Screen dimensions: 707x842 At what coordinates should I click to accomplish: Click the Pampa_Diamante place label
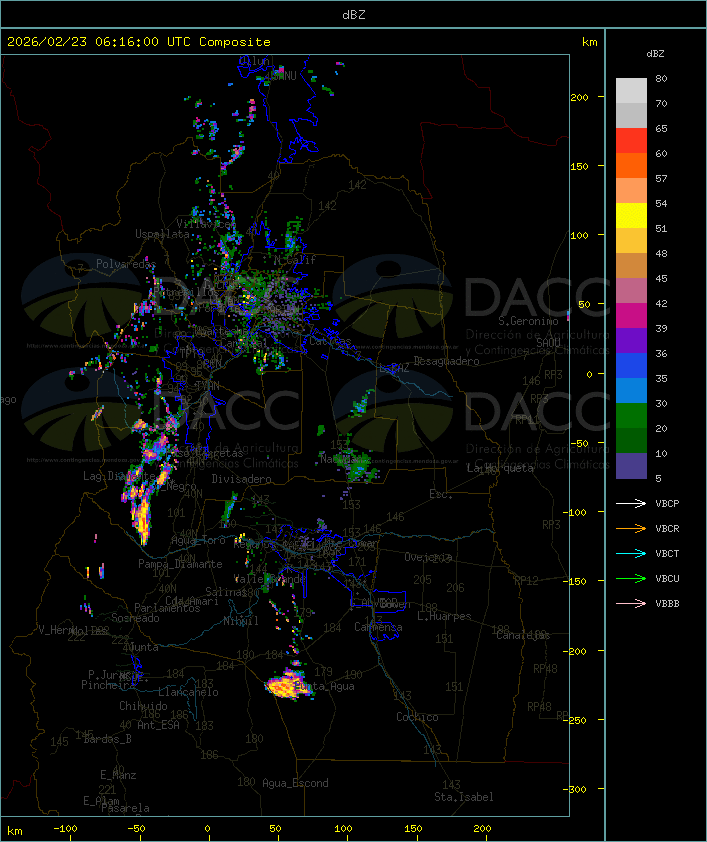point(180,564)
